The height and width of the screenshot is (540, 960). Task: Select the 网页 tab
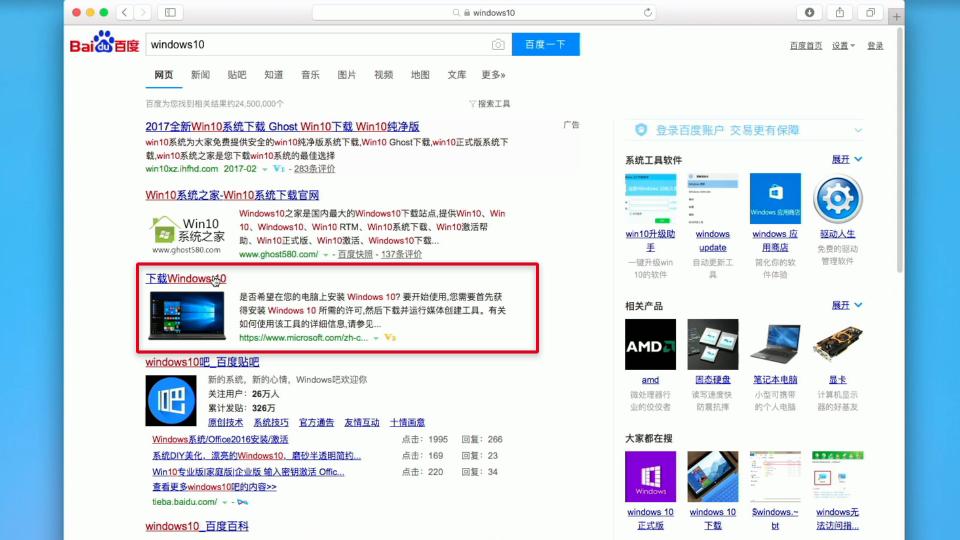[163, 75]
